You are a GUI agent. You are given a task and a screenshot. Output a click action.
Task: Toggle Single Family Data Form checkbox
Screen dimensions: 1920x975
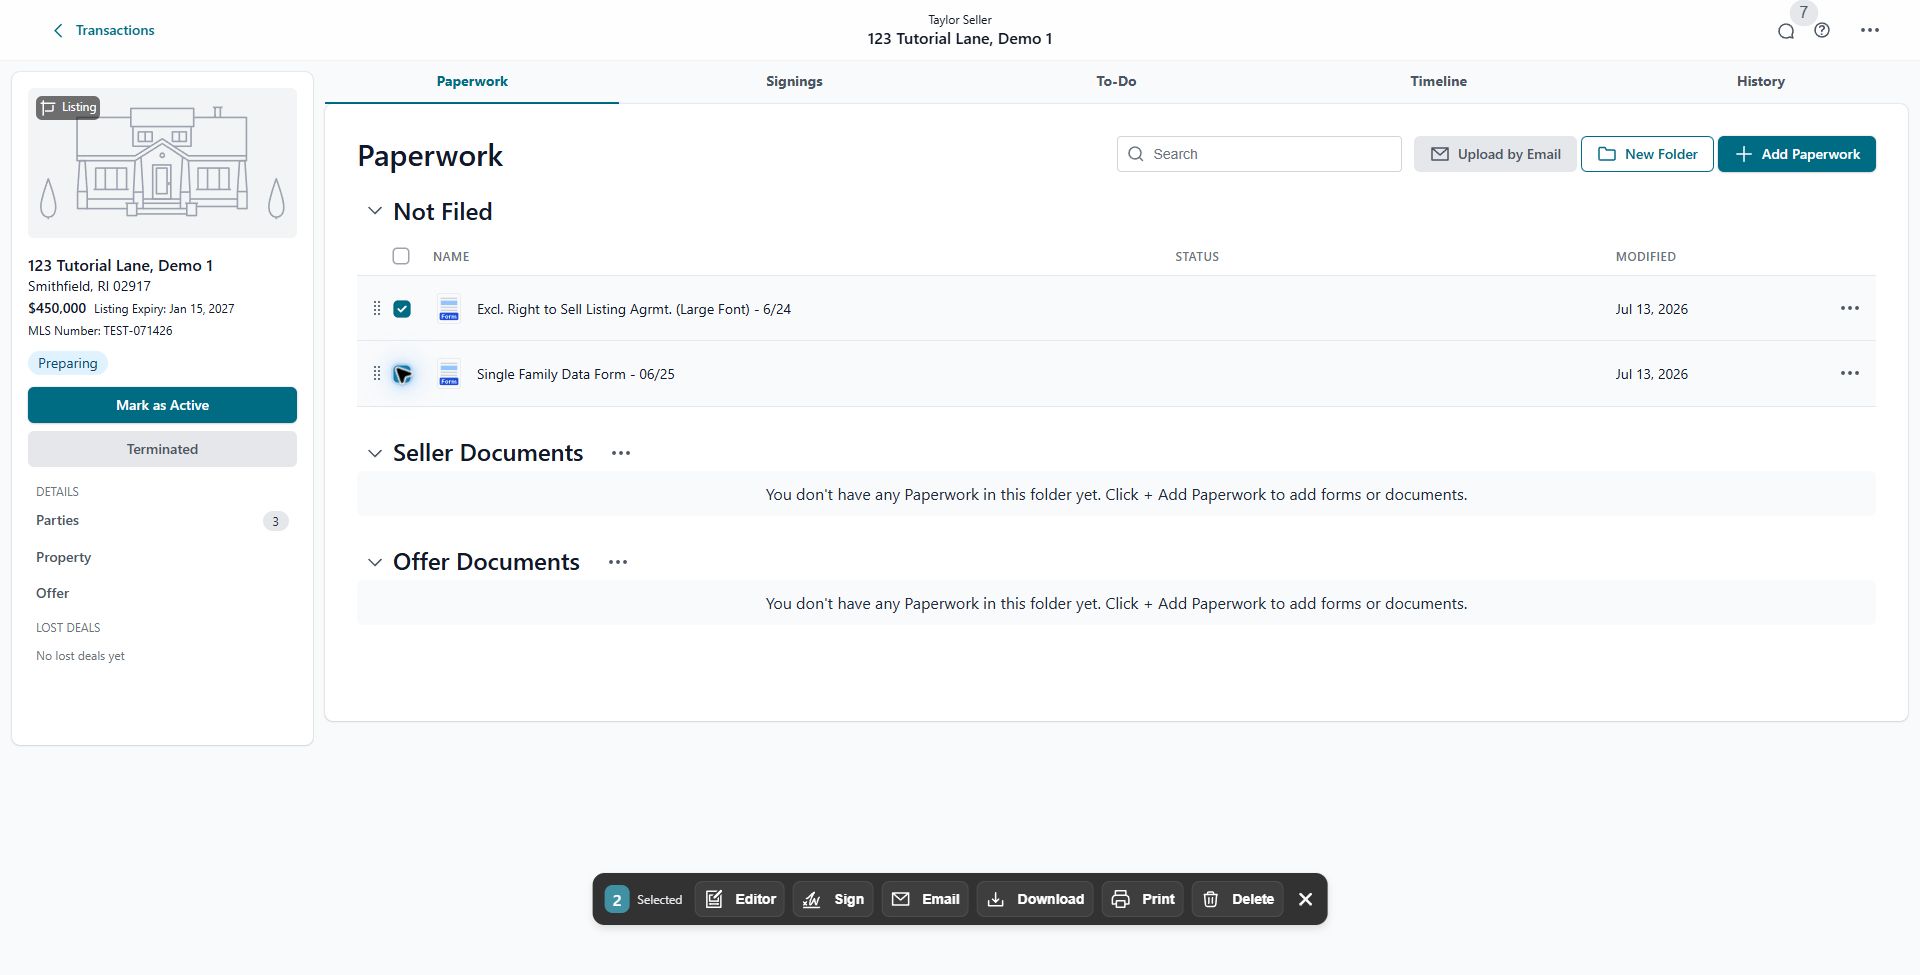[402, 374]
